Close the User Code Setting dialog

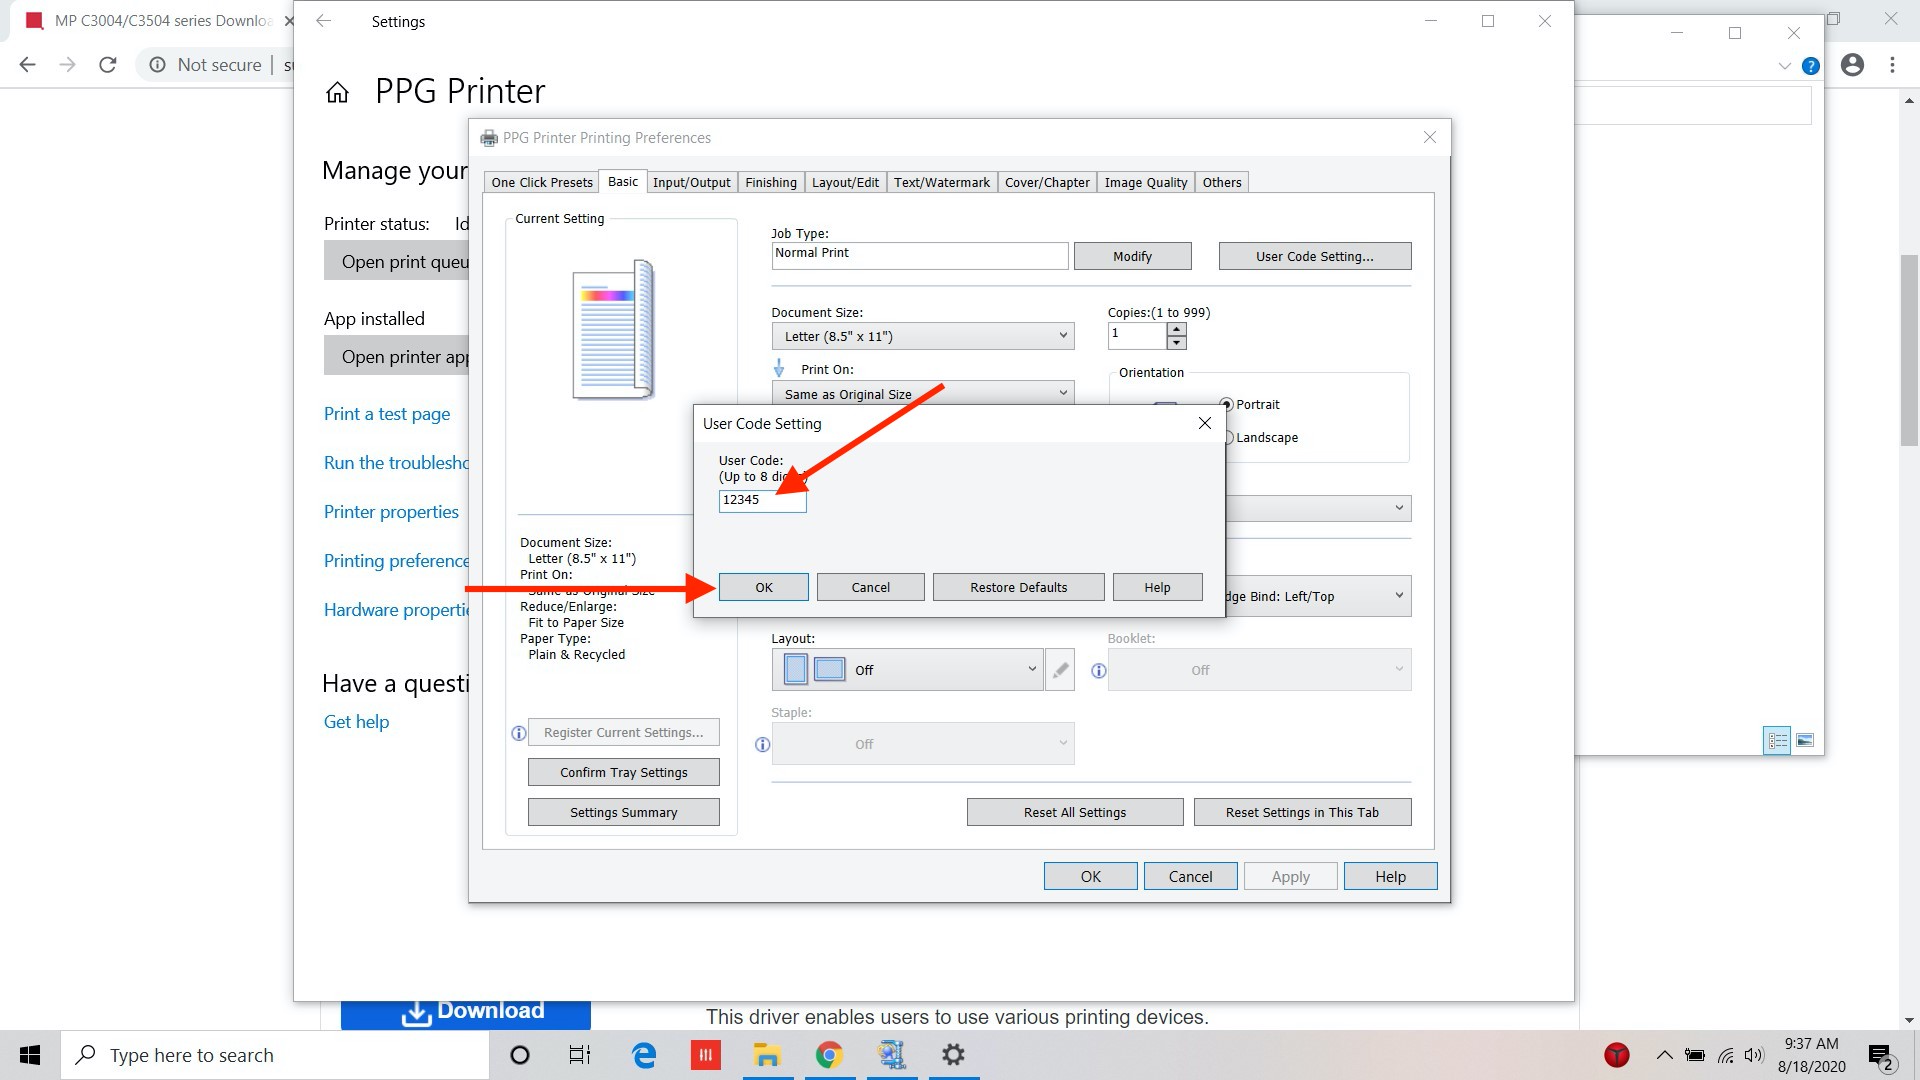[x=1204, y=423]
